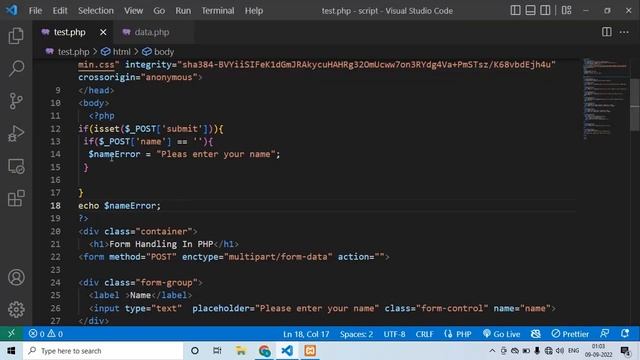Open the Accounts menu icon
The width and height of the screenshot is (640, 360).
tap(16, 278)
